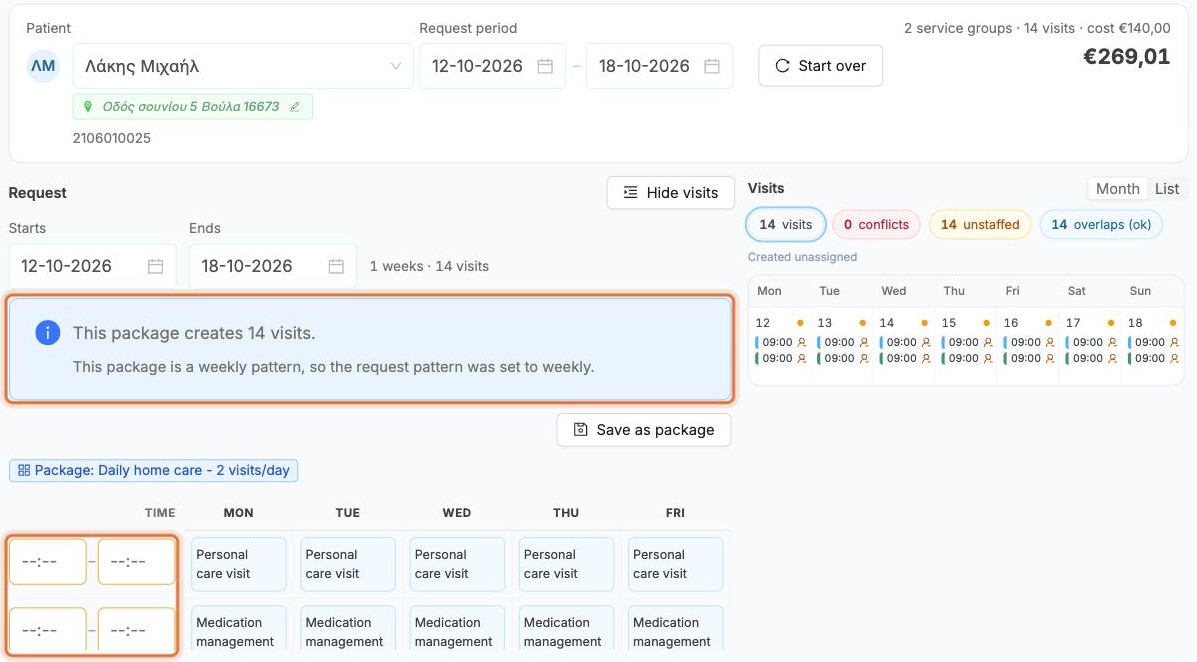
Task: Click orange status dot on day 17
Action: [1111, 323]
